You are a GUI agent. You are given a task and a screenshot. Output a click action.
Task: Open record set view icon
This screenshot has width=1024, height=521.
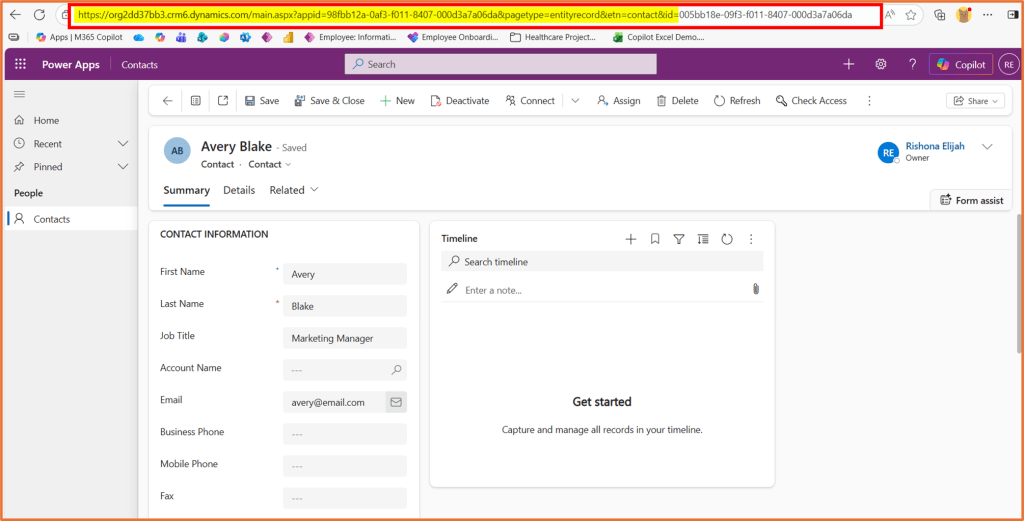click(195, 101)
